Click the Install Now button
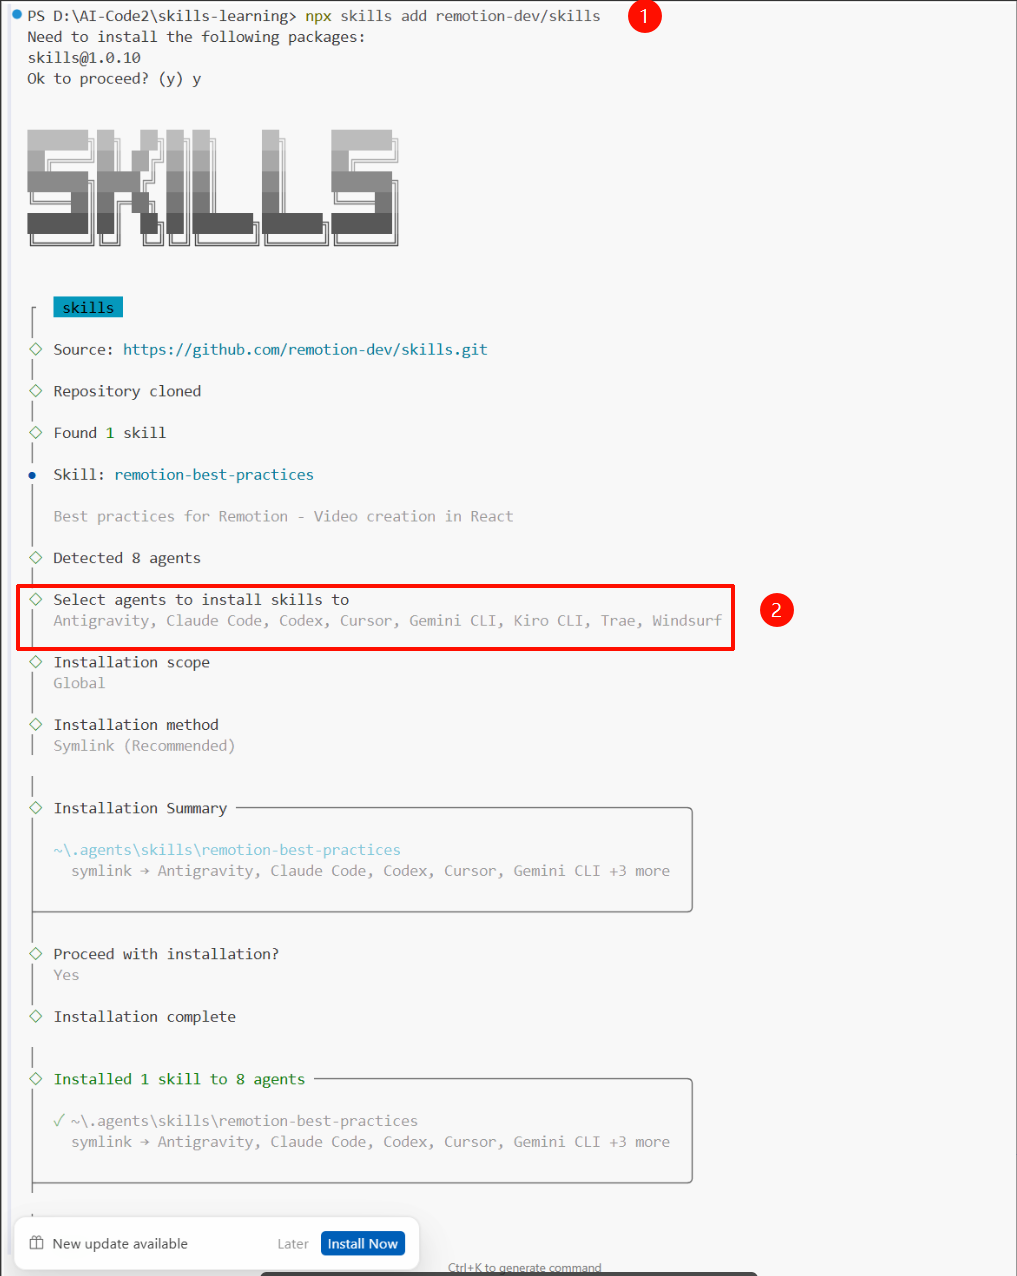Screen dimensions: 1017x1276 click(x=363, y=1243)
